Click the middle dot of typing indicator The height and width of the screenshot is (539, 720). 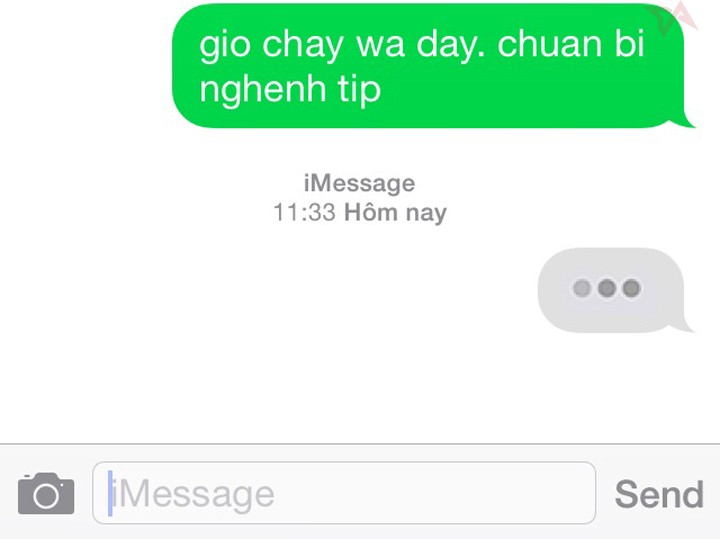coord(607,288)
